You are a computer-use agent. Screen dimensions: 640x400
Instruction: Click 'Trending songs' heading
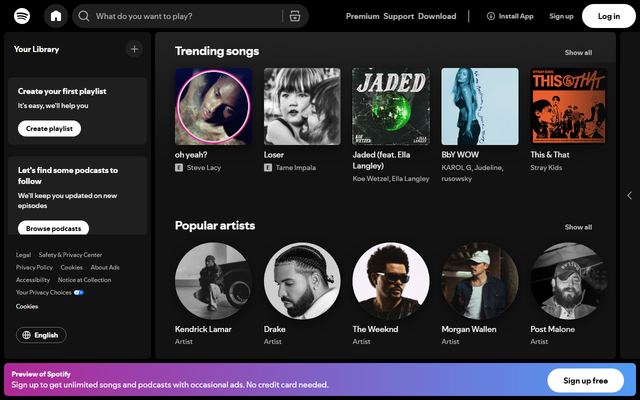point(217,51)
